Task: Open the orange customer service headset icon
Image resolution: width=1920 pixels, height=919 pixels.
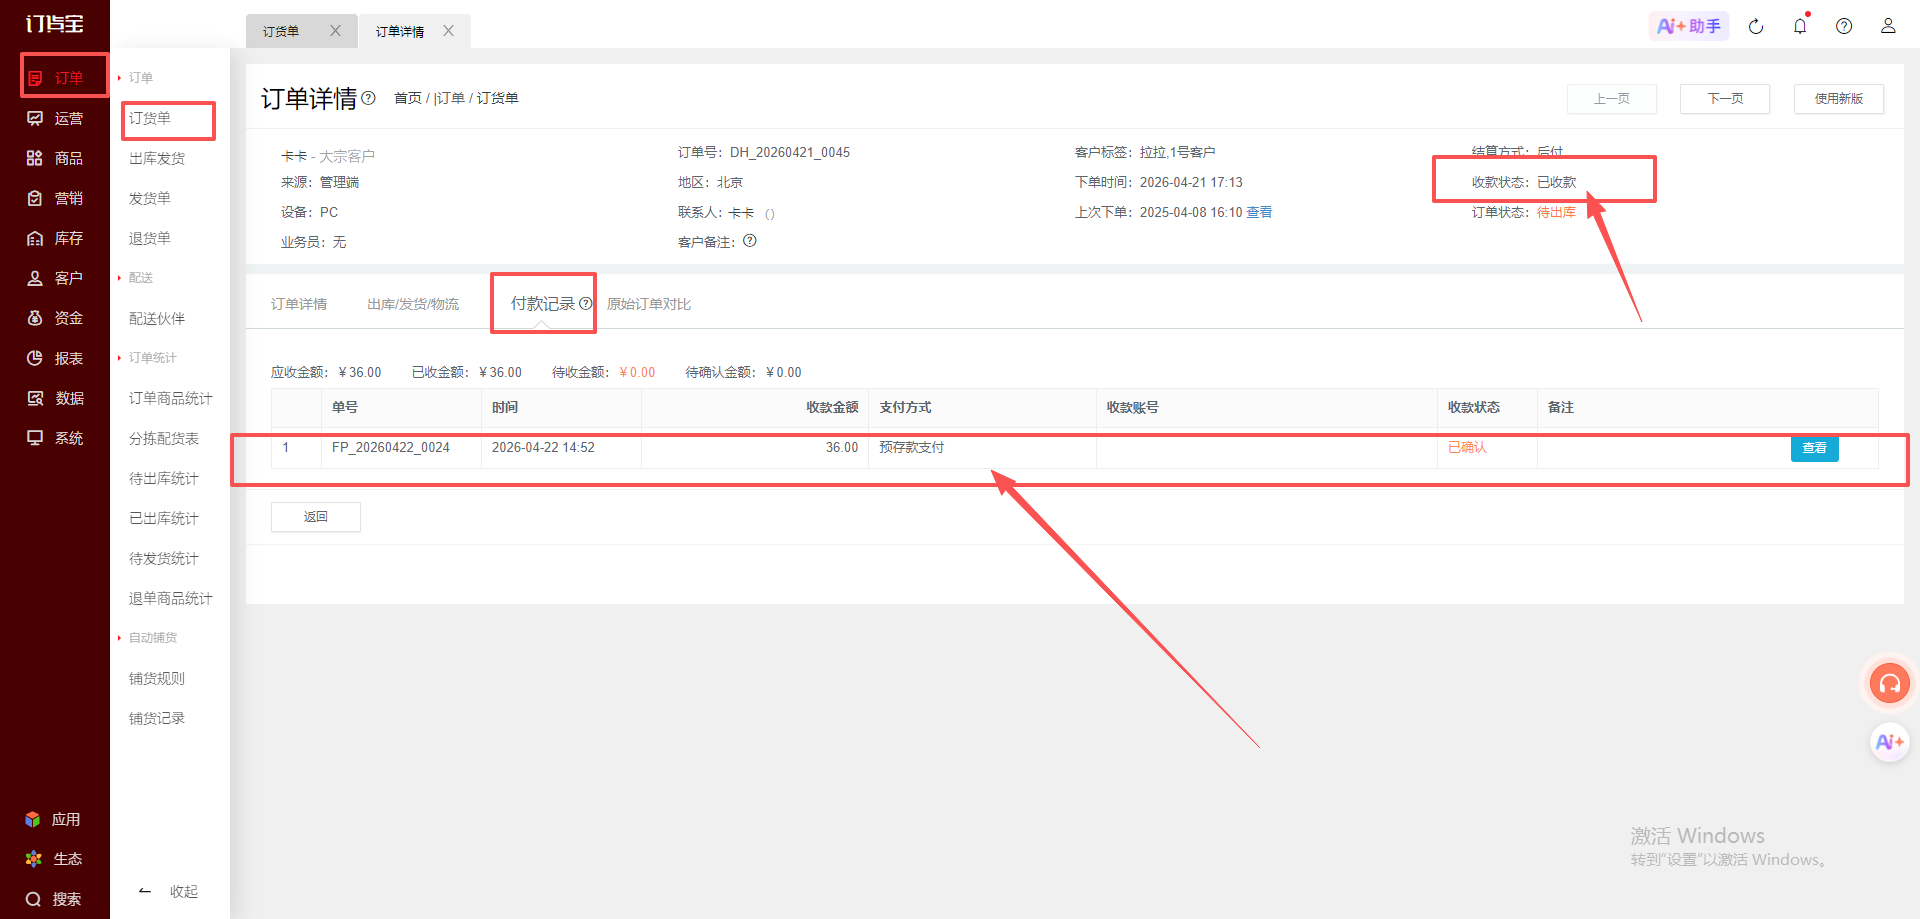Action: [x=1890, y=684]
